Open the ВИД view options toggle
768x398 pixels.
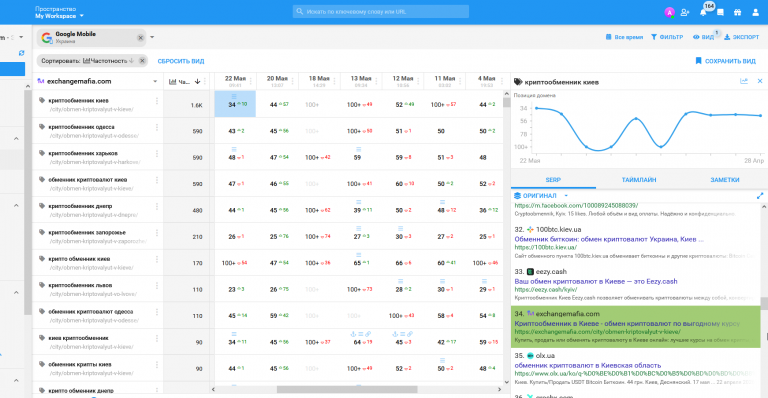click(x=703, y=37)
